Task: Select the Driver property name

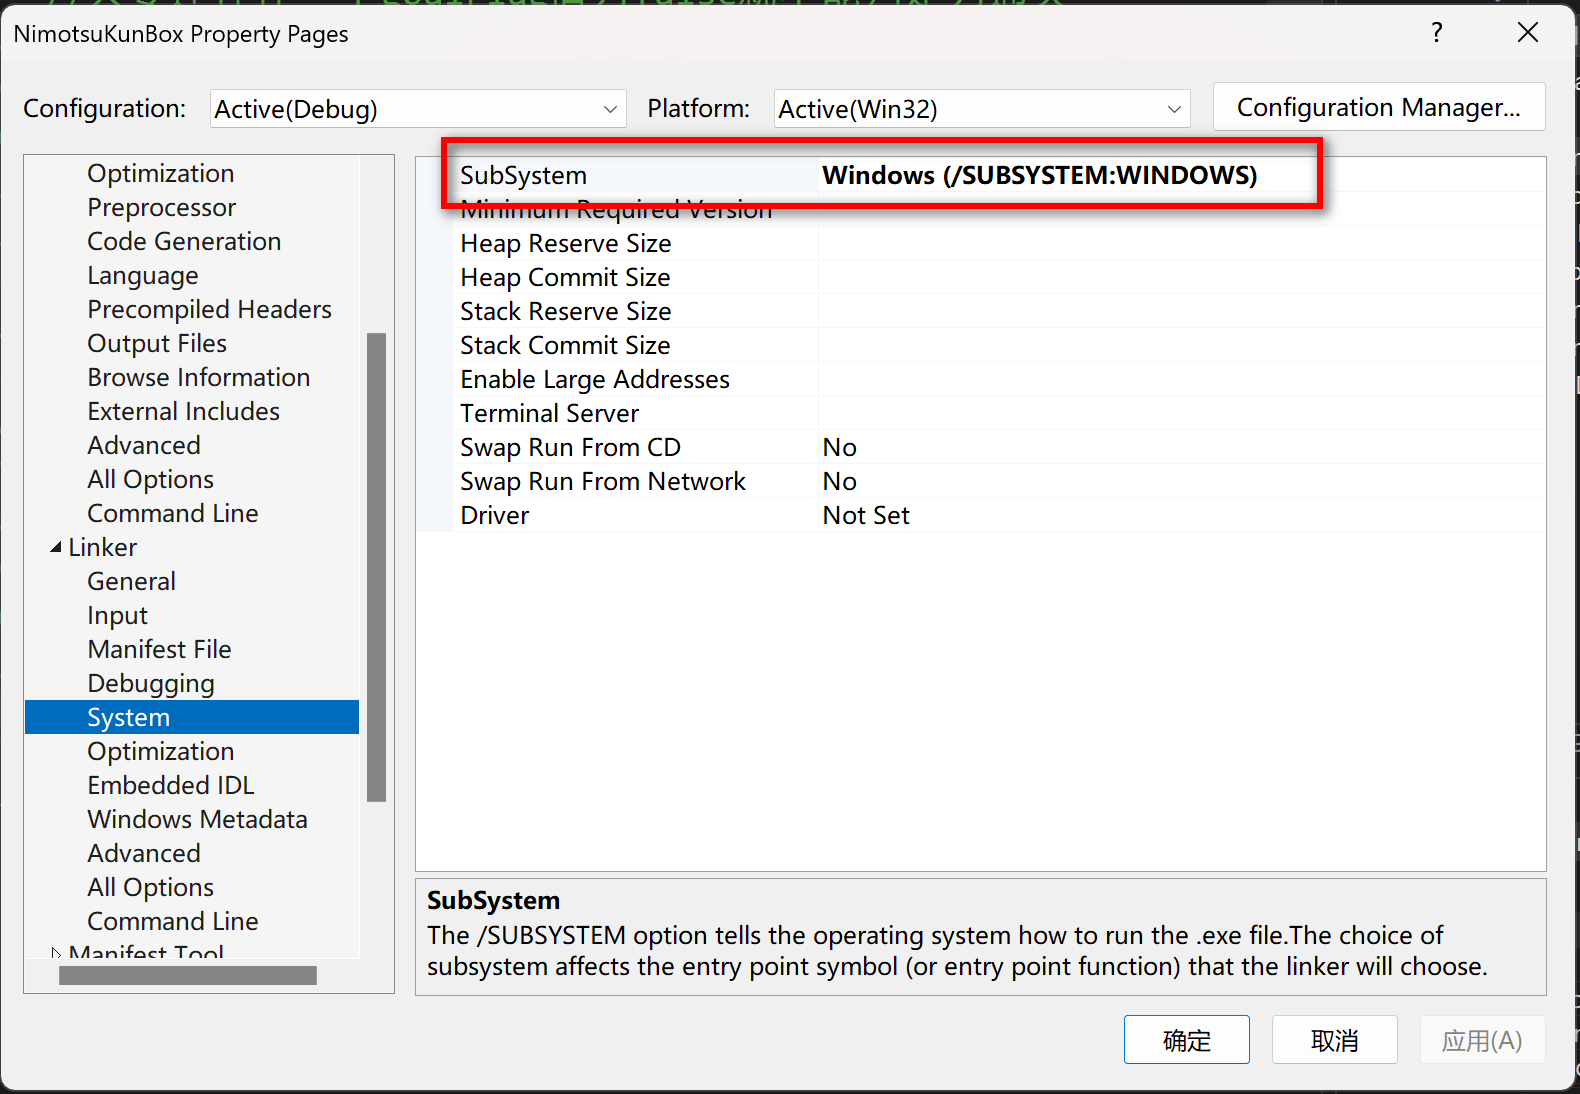Action: [494, 515]
